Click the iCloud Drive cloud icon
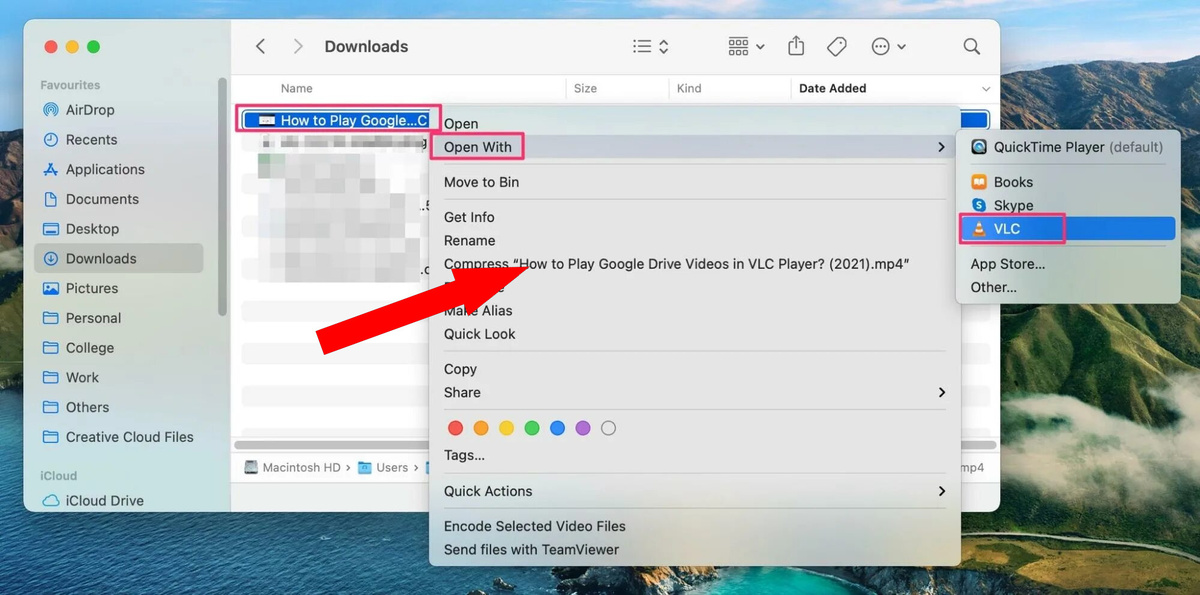This screenshot has width=1200, height=595. 51,500
